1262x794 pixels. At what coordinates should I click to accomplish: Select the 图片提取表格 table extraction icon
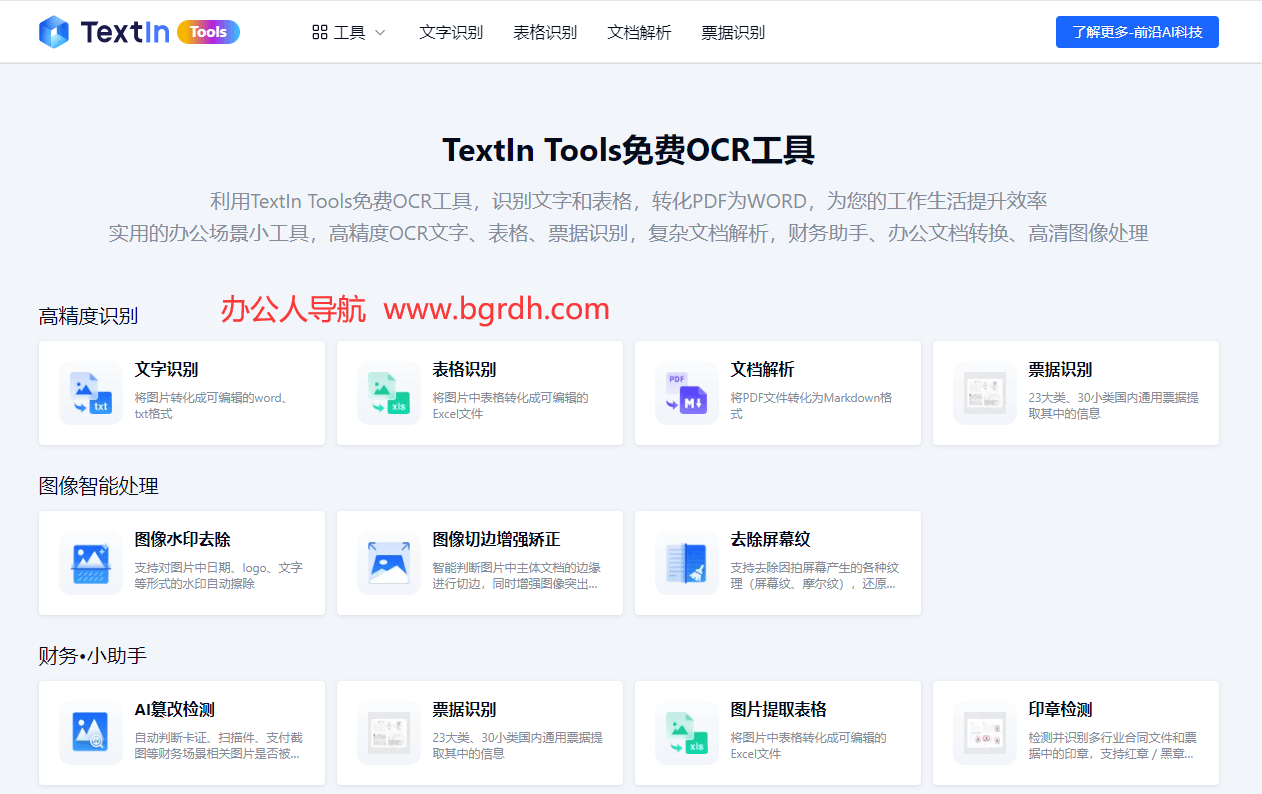pos(686,733)
